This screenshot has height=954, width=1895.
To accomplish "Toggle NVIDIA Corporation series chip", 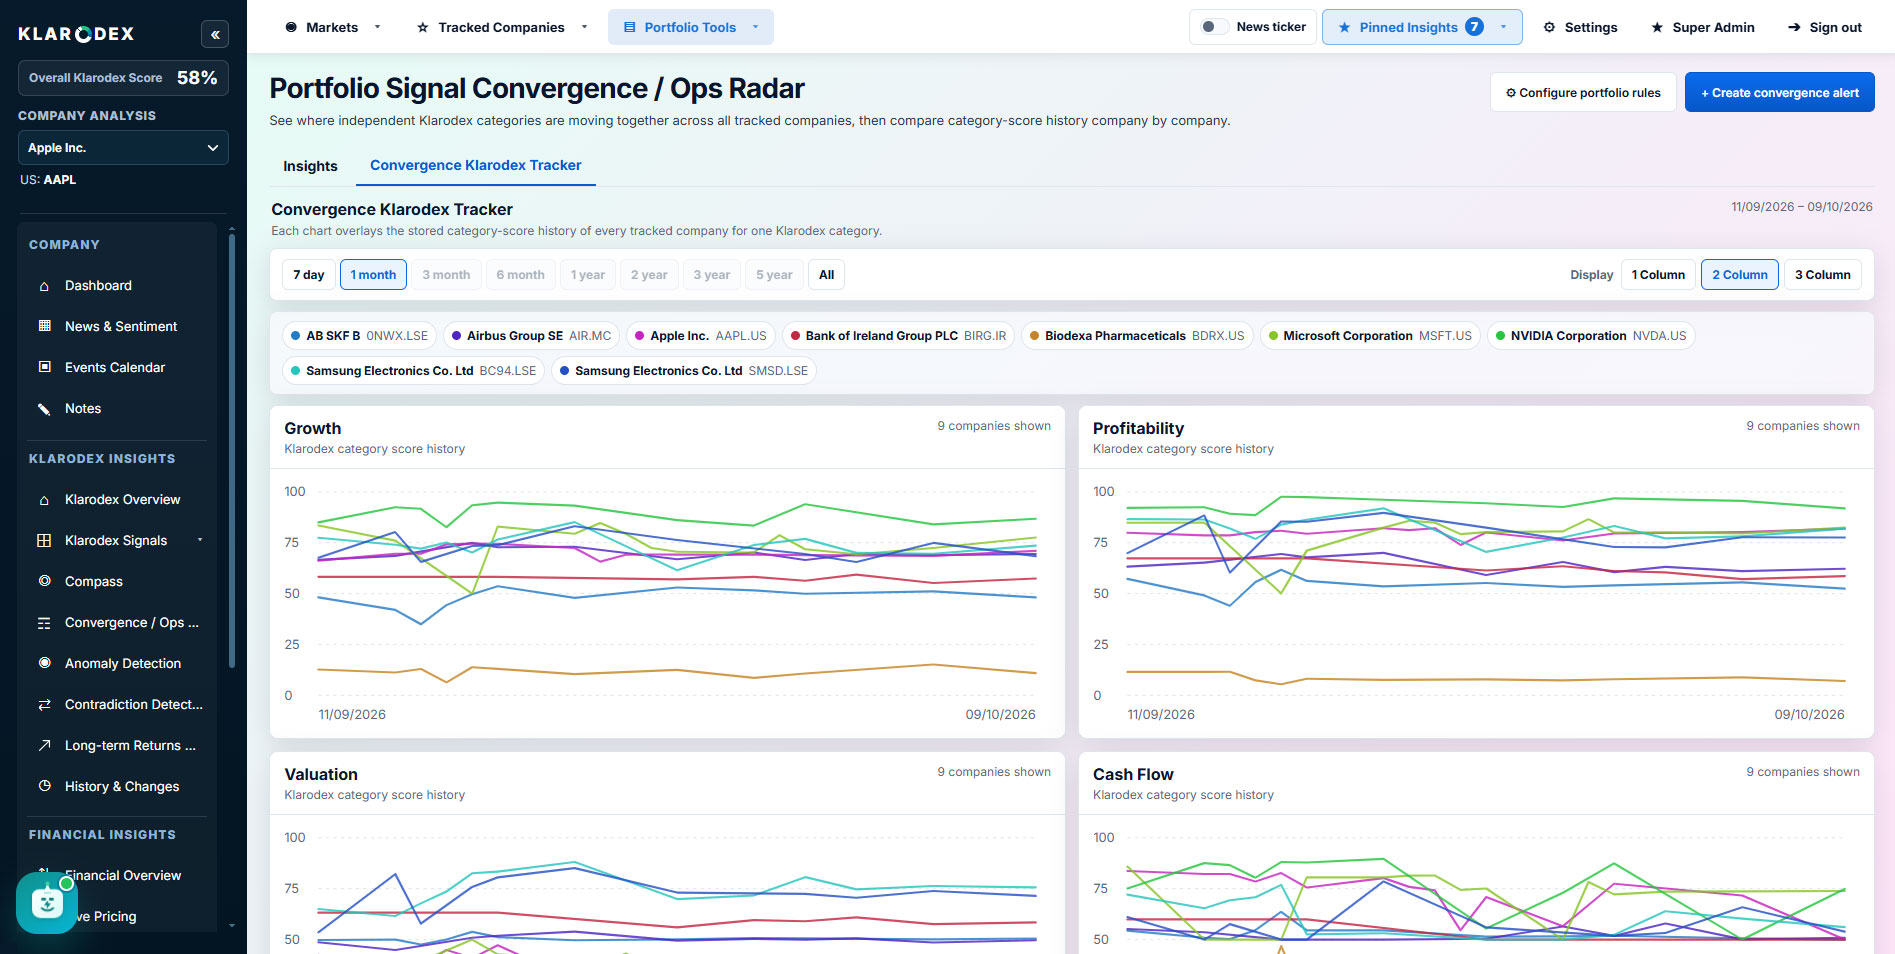I will click(1591, 336).
